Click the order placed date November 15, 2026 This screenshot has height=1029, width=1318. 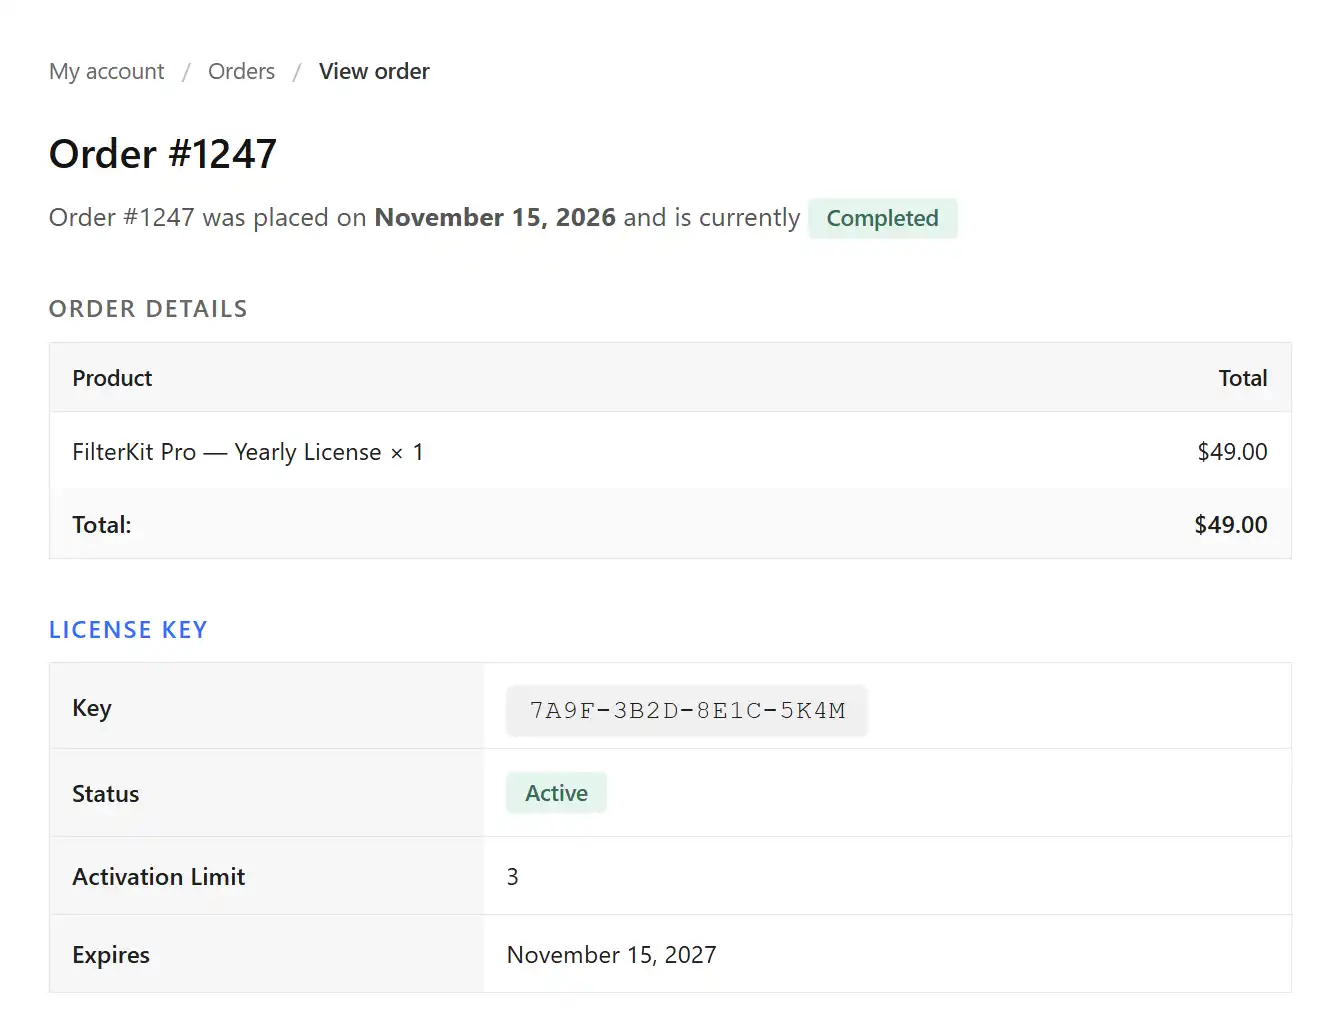pyautogui.click(x=494, y=217)
